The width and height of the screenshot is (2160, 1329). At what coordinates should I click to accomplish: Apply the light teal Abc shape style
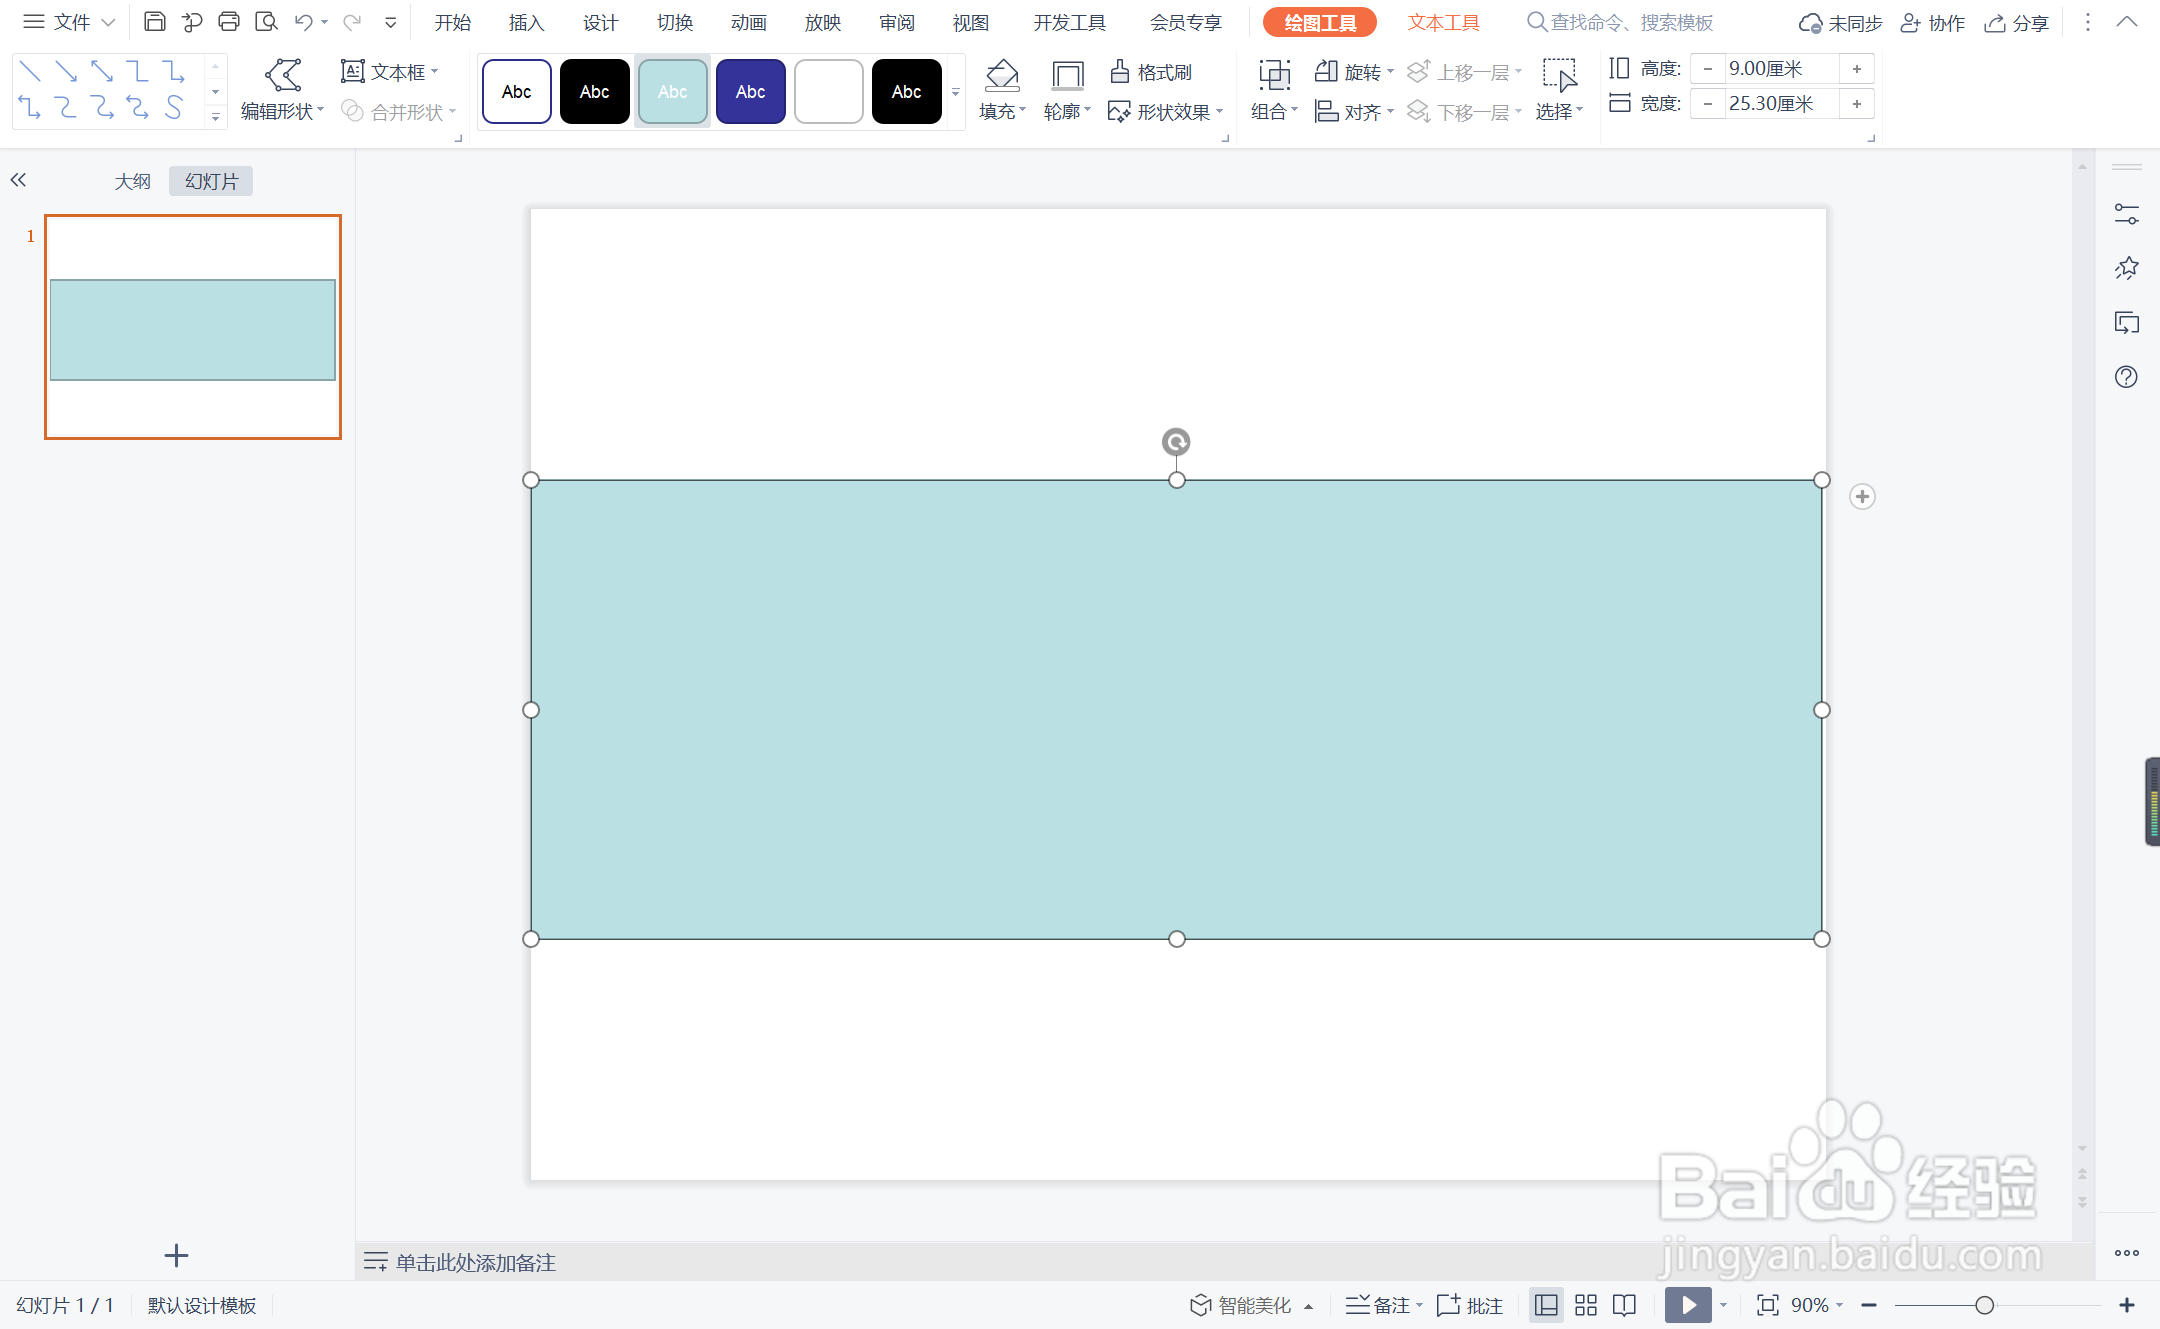(x=673, y=92)
